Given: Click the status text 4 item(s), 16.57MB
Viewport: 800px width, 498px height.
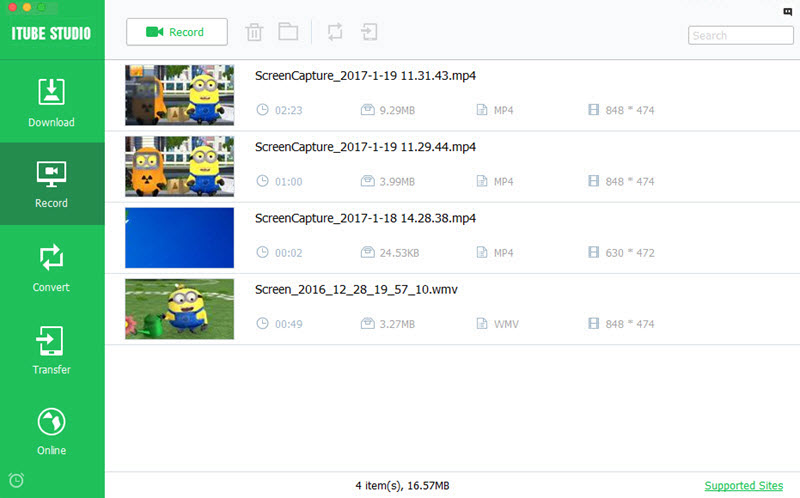Looking at the screenshot, I should (402, 486).
